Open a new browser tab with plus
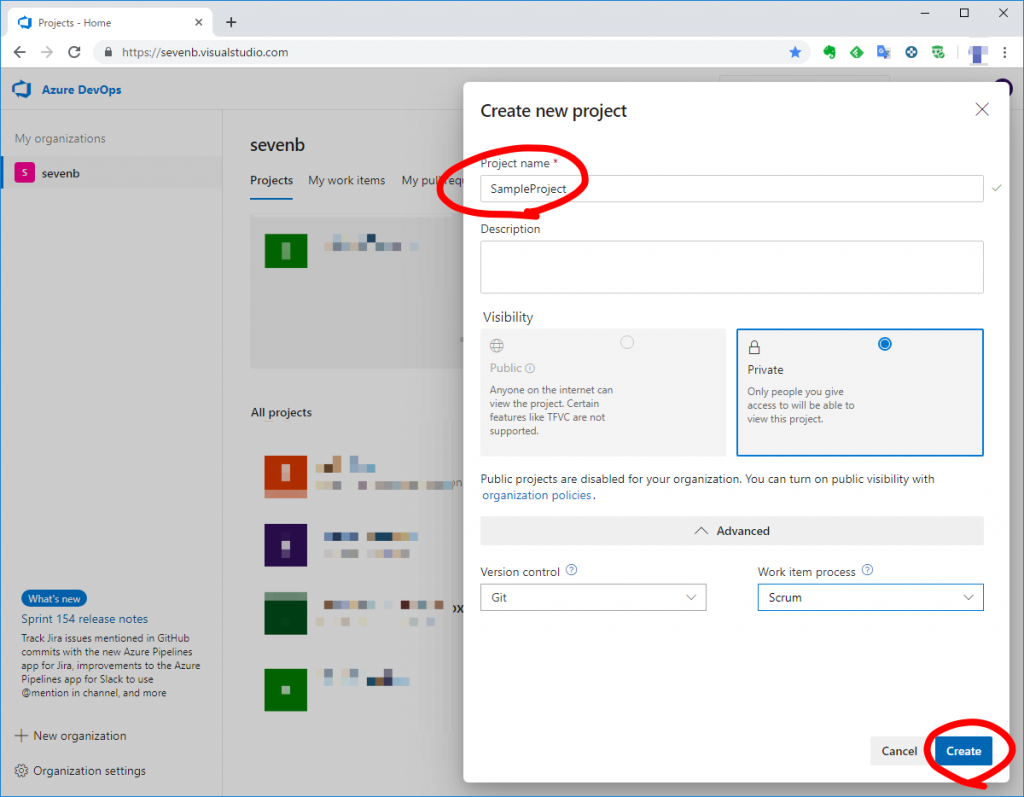1024x797 pixels. (231, 22)
